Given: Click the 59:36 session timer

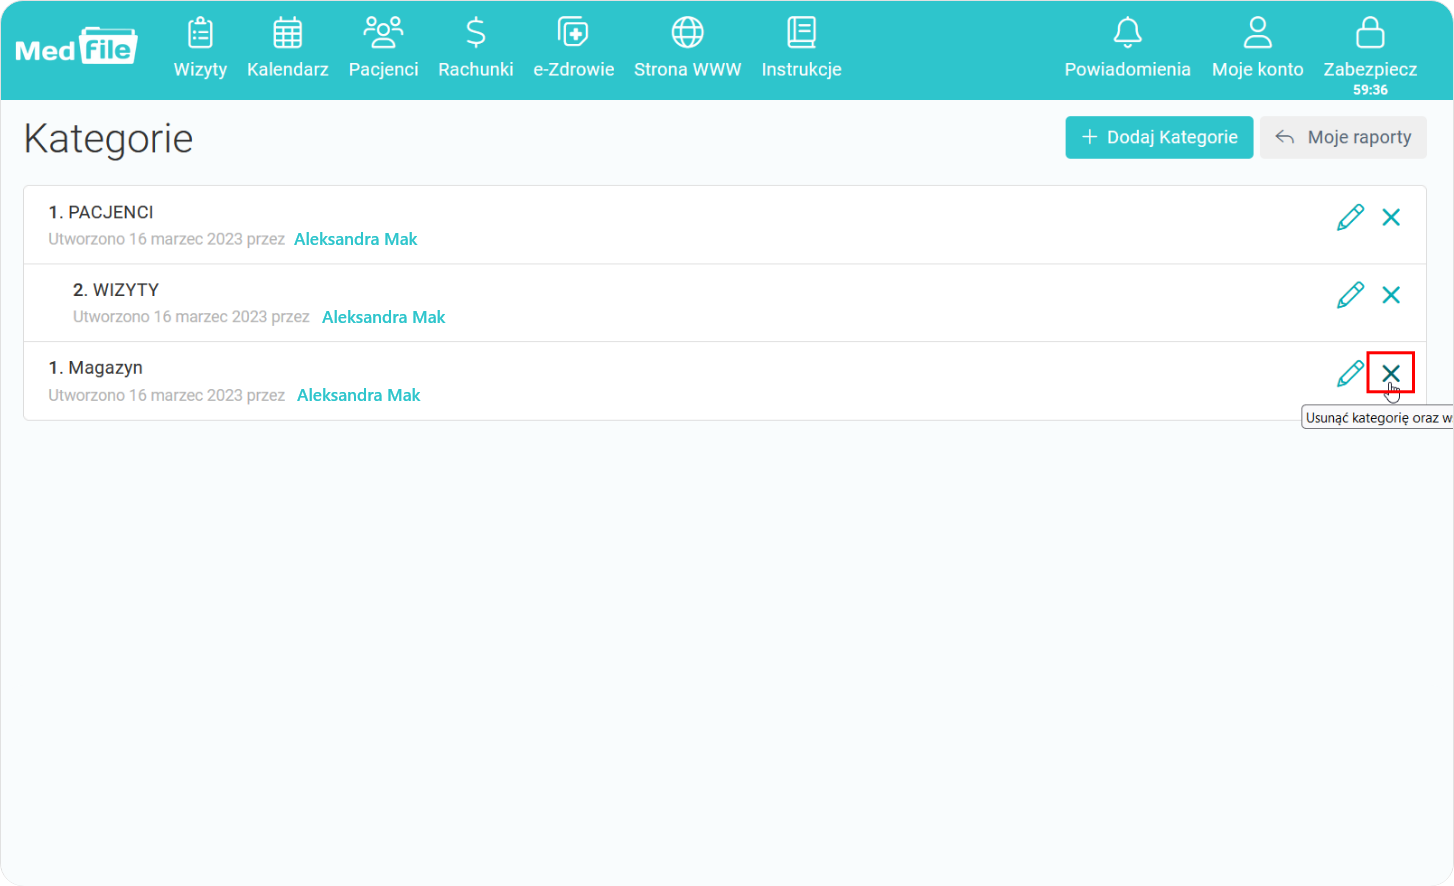Looking at the screenshot, I should click(1370, 90).
